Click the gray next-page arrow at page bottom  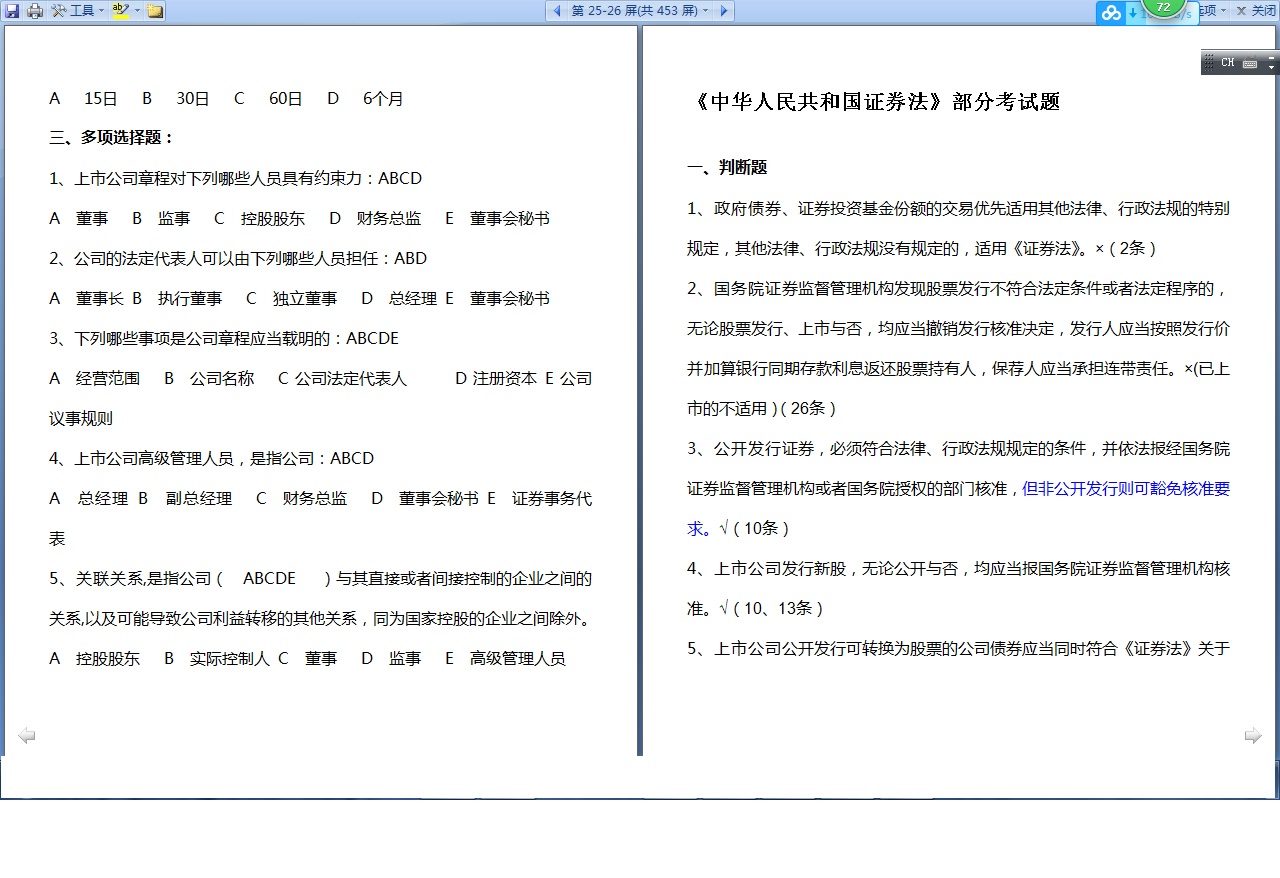[1253, 736]
